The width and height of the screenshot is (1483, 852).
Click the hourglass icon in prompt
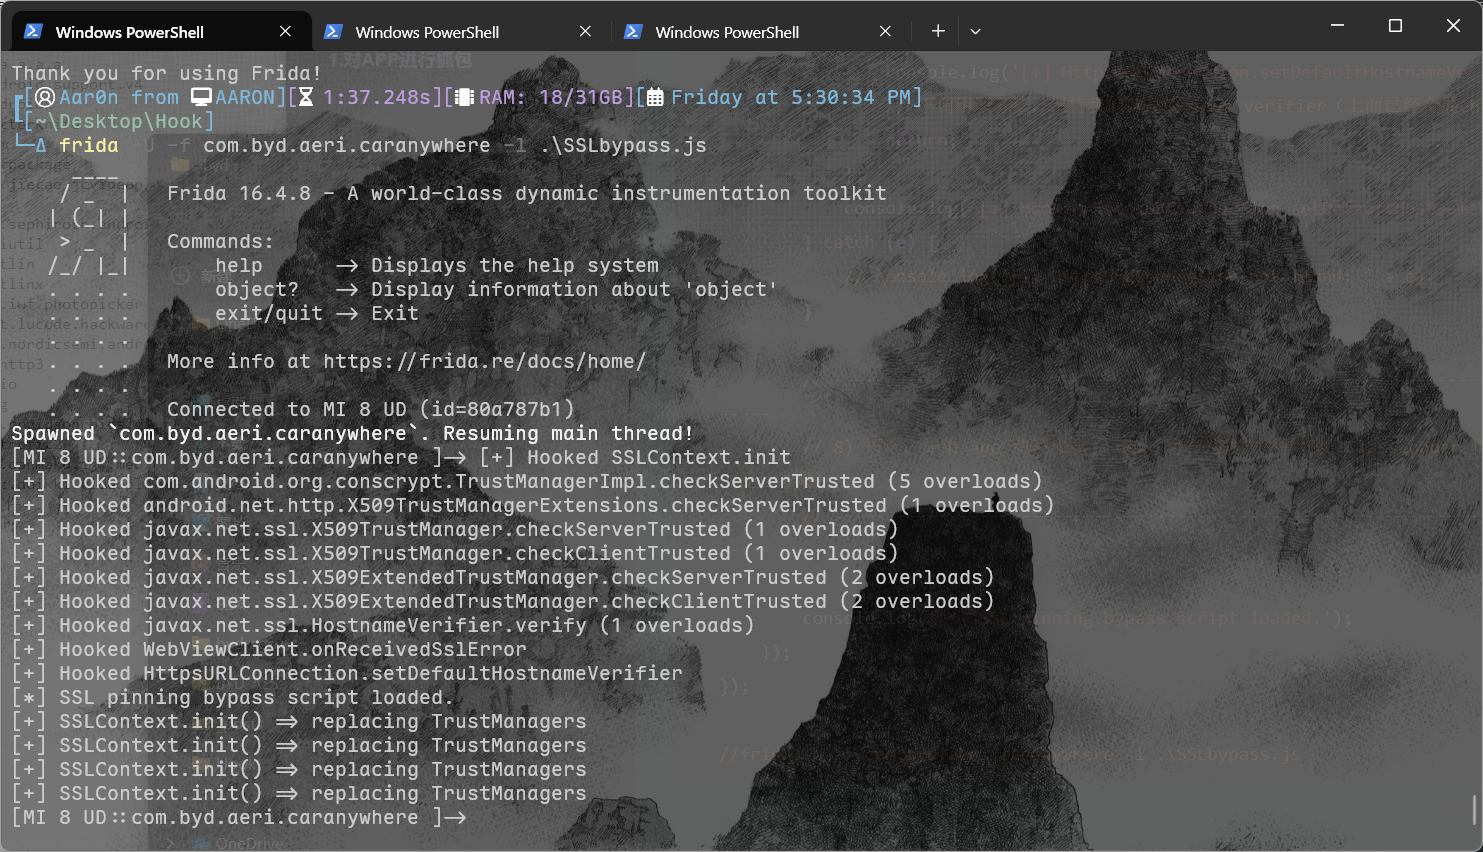306,97
